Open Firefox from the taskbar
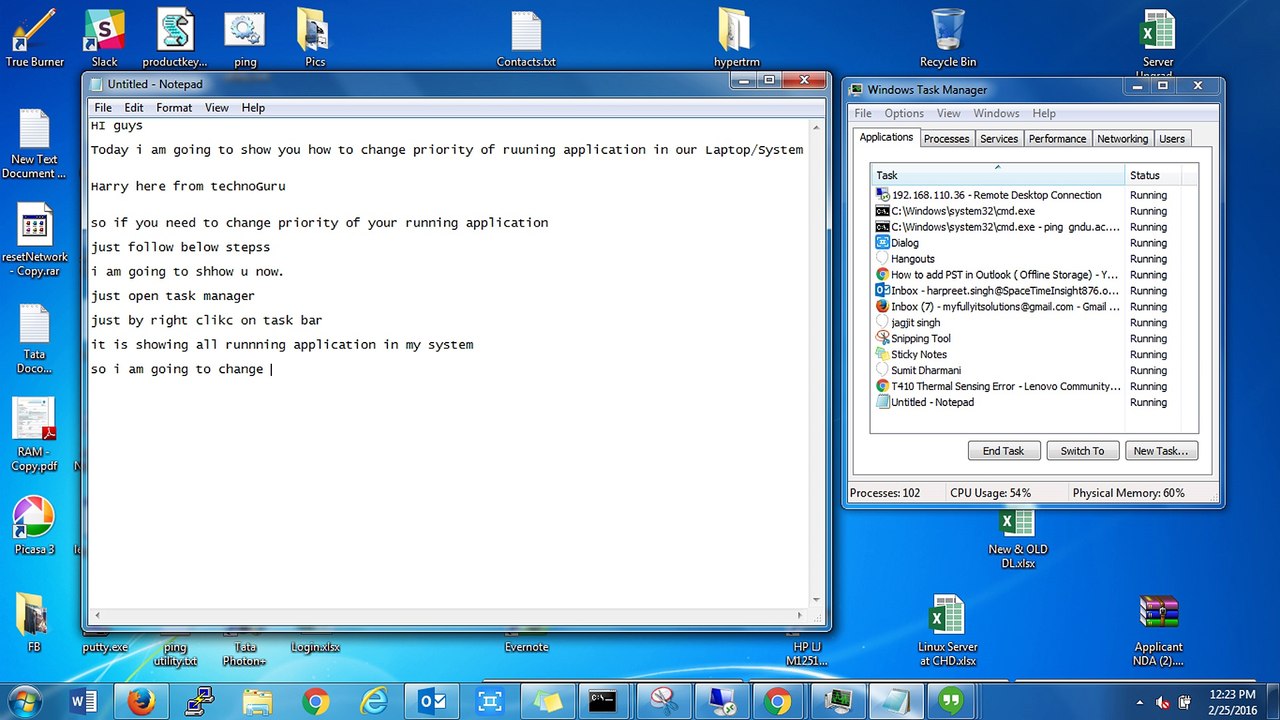The width and height of the screenshot is (1280, 720). coord(143,701)
